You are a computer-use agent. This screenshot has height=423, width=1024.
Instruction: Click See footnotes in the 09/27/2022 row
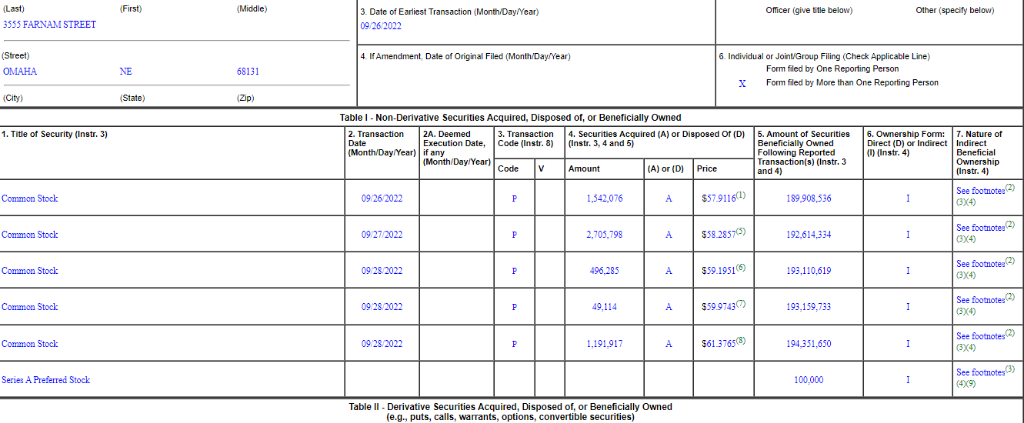click(980, 227)
